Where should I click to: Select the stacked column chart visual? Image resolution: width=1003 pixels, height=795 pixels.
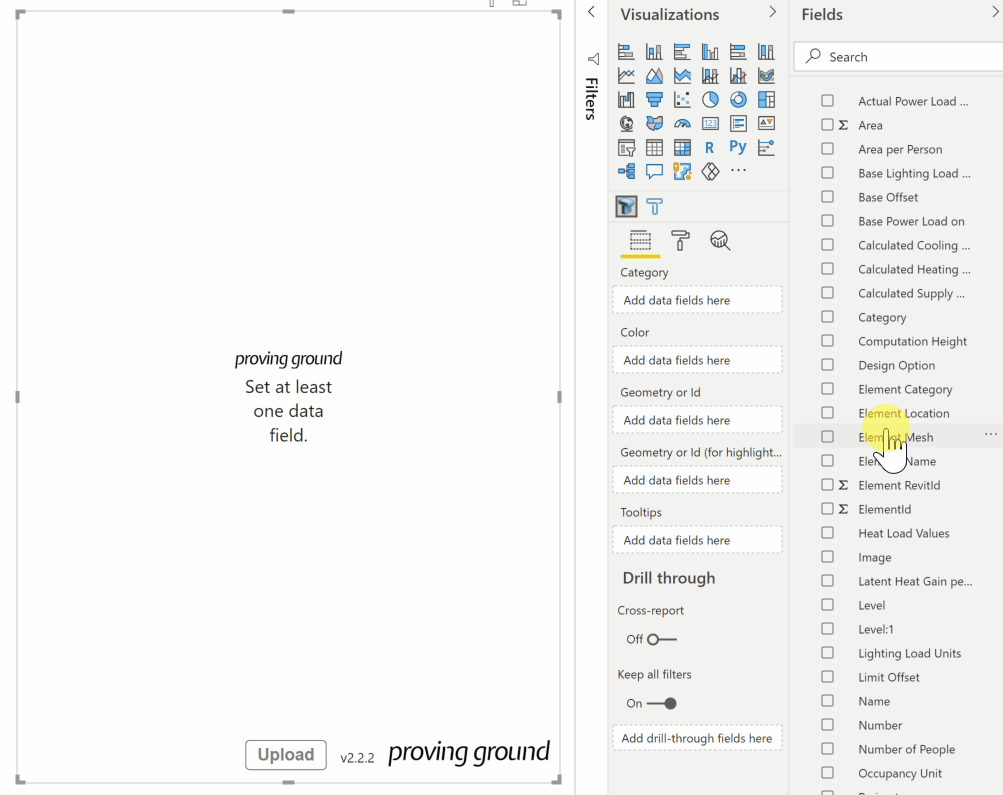click(654, 52)
